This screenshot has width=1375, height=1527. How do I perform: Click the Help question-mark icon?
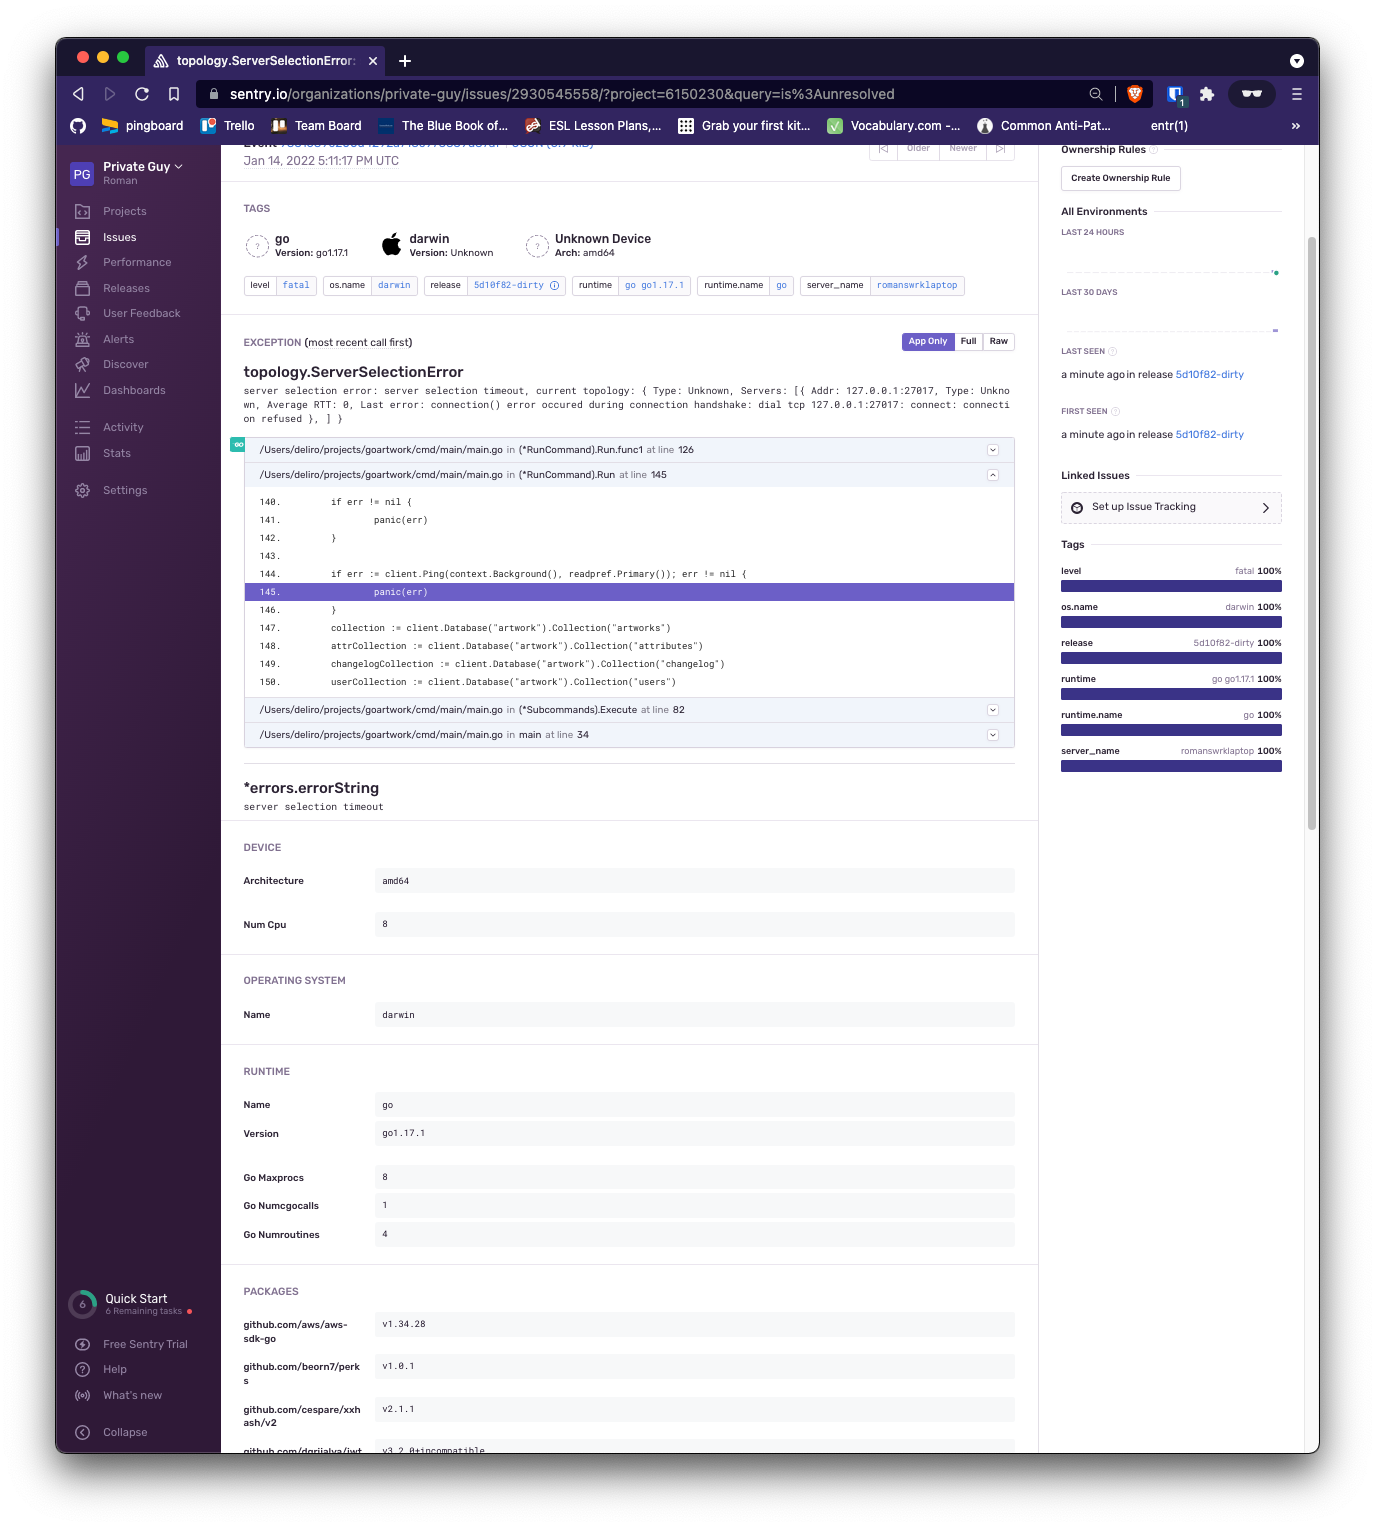click(x=83, y=1369)
